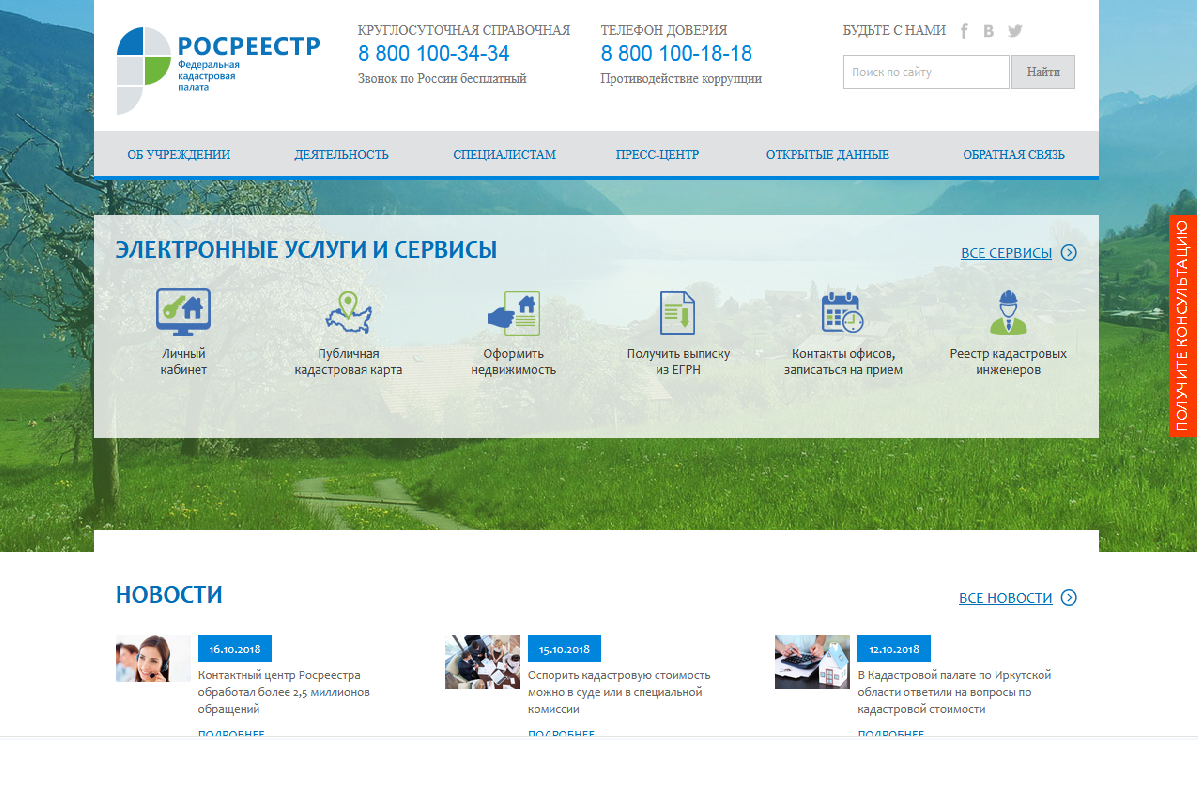The image size is (1198, 810).
Task: Click the Оформить недвижимость hand icon
Action: [x=513, y=312]
